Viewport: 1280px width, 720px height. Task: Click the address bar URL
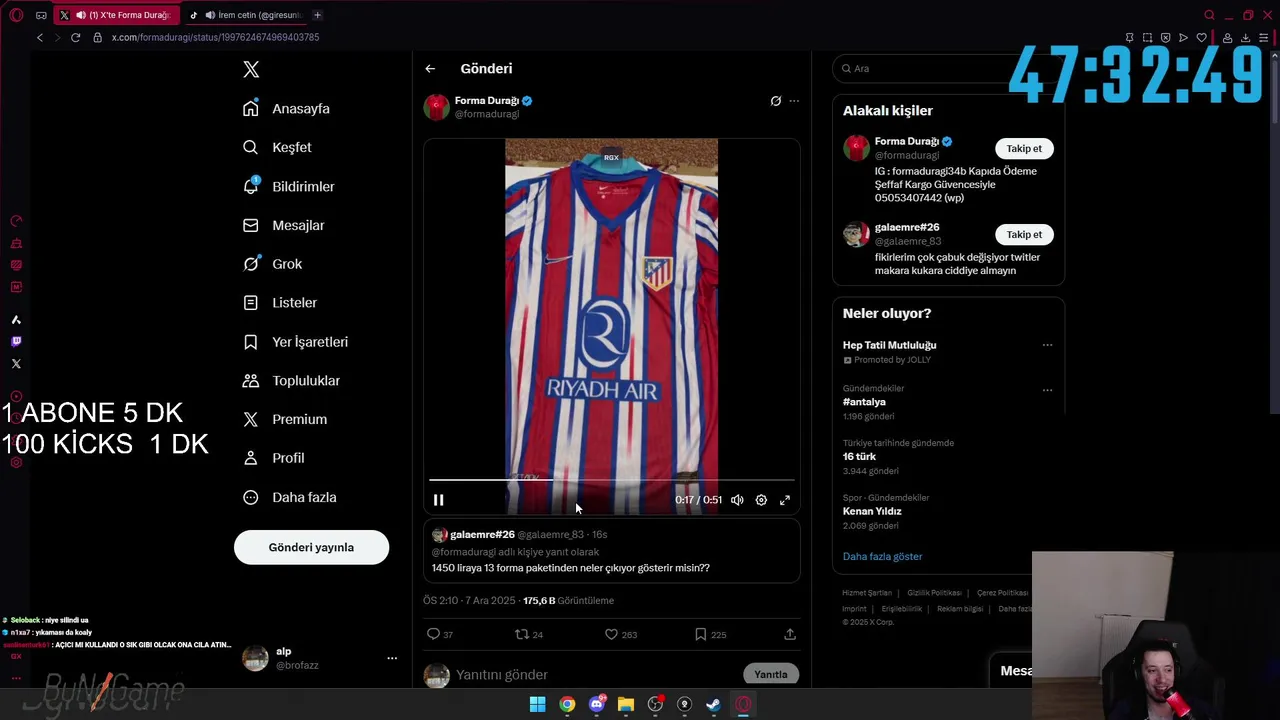tap(215, 37)
